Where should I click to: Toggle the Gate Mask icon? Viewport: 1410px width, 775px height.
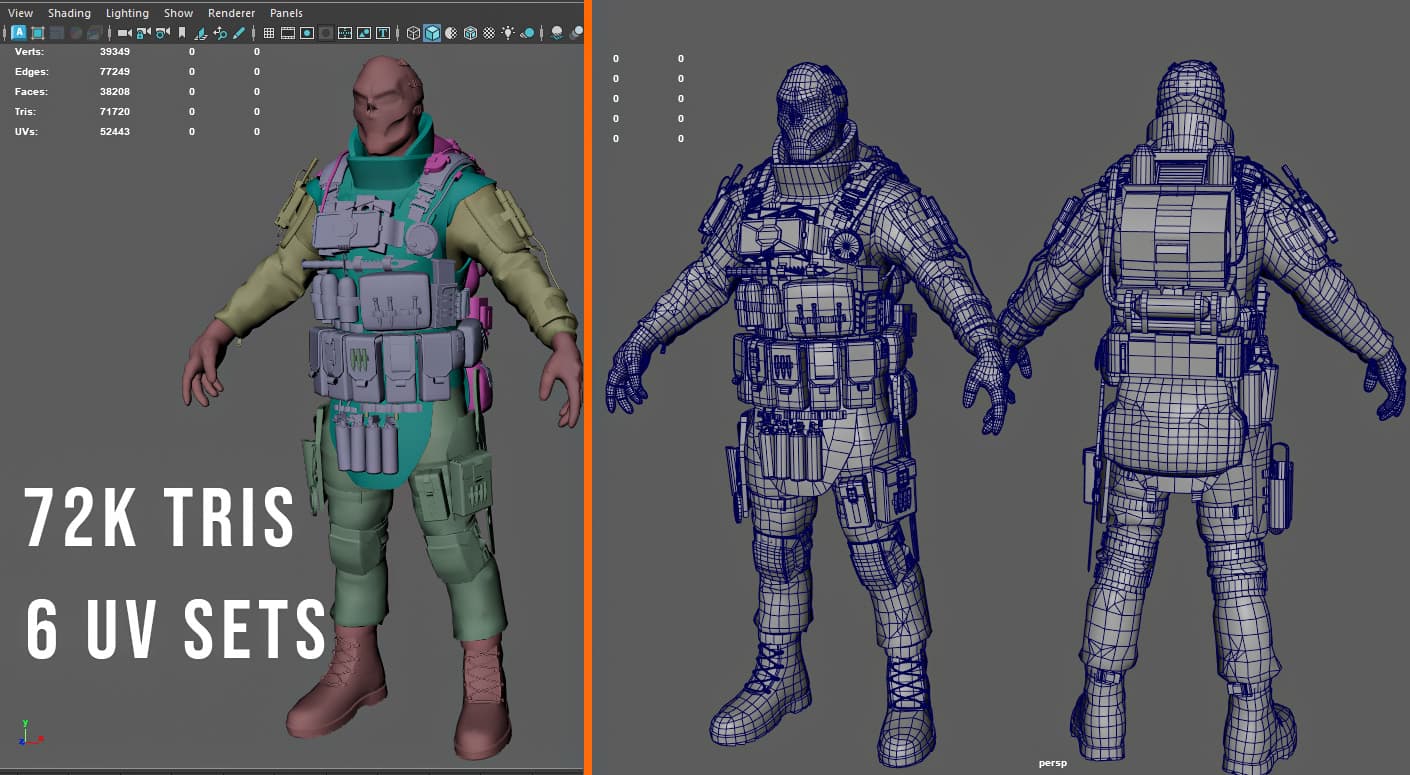(x=325, y=33)
